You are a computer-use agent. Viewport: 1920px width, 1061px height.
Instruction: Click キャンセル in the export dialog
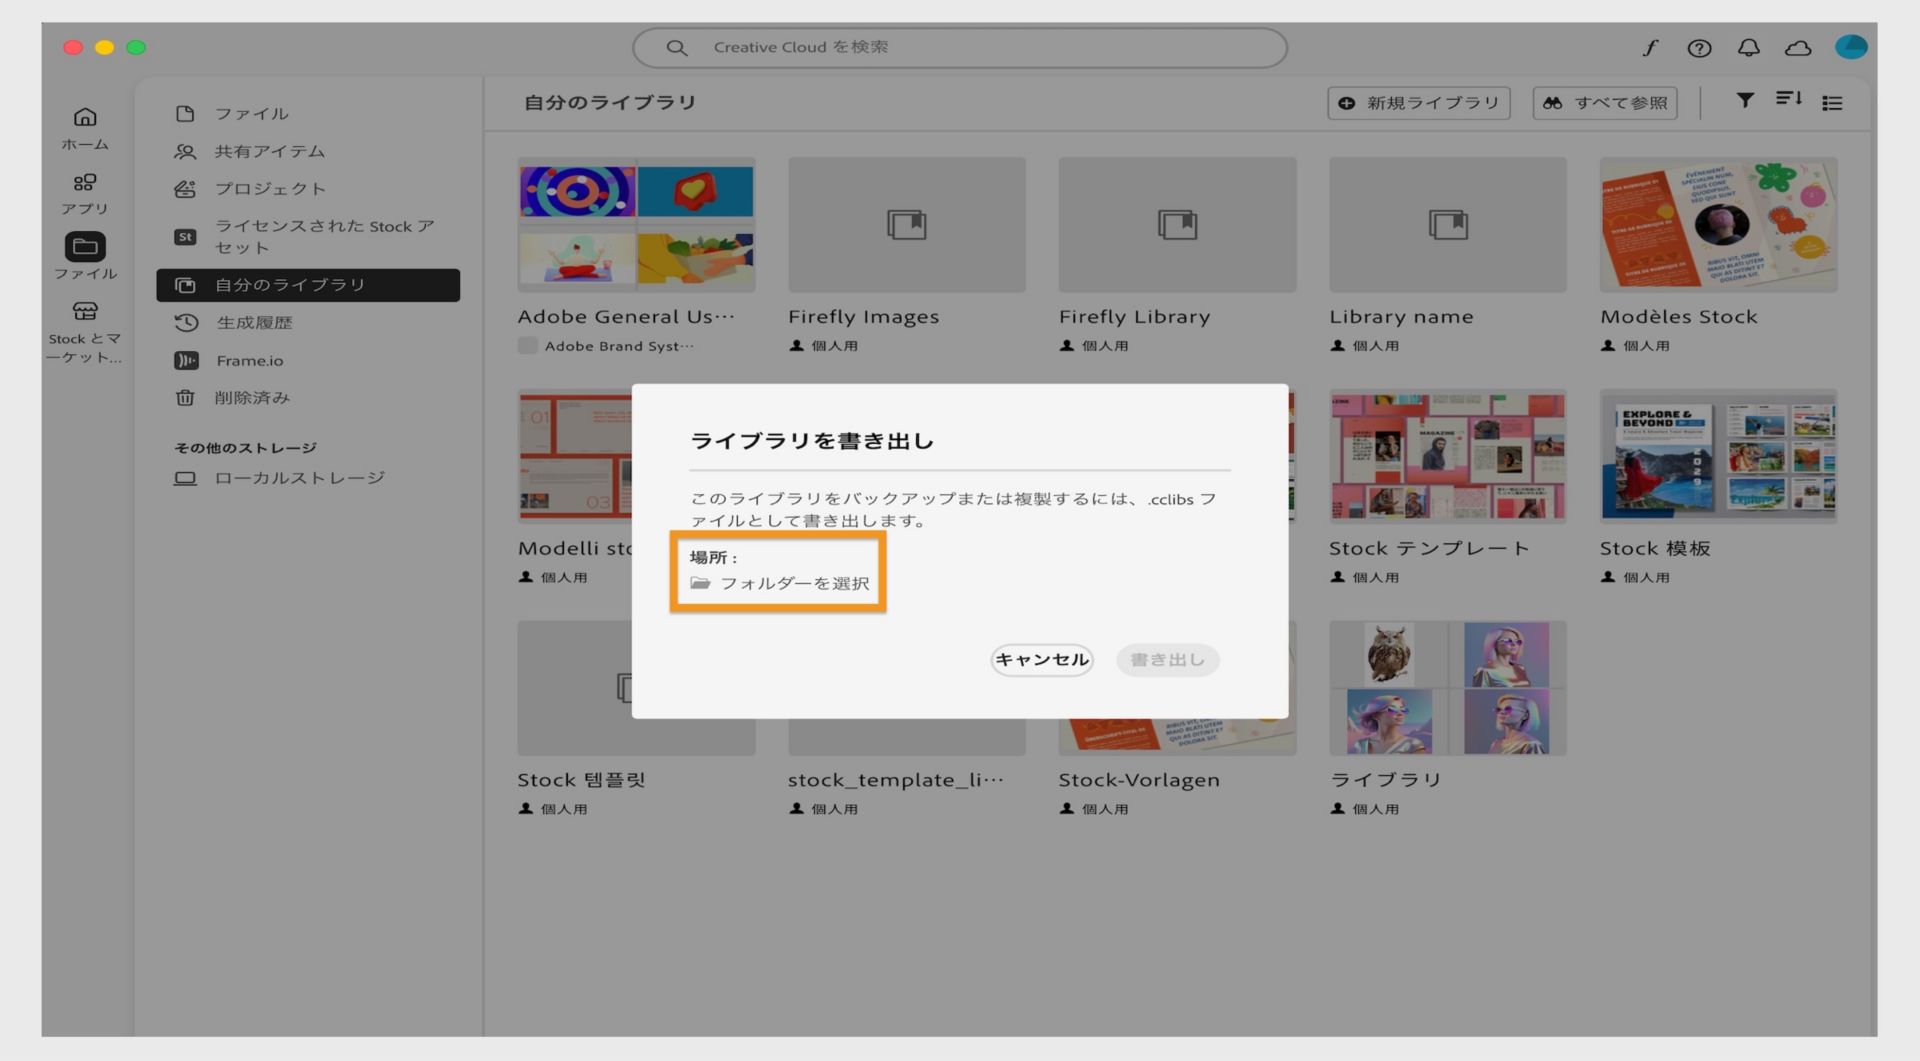pos(1041,659)
